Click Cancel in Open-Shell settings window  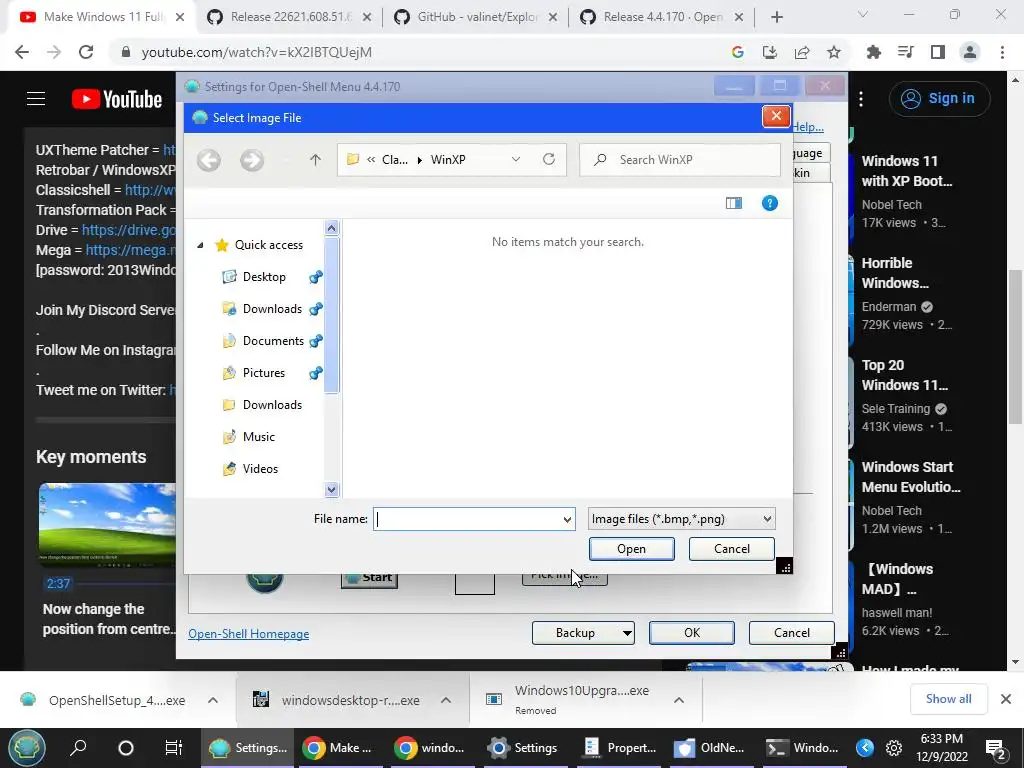point(792,633)
